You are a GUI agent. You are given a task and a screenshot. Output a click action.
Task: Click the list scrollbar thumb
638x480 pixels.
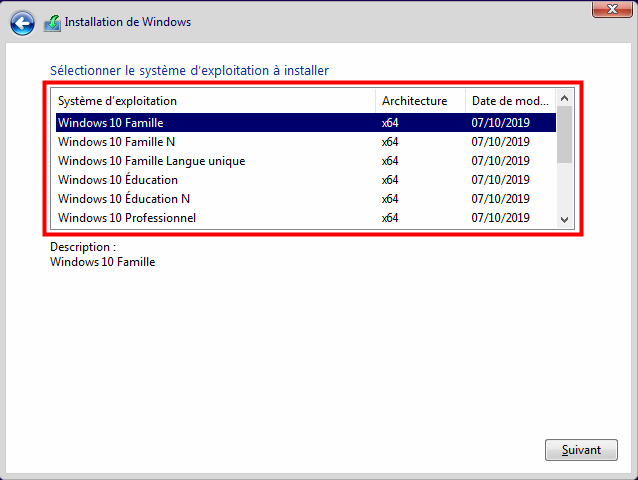pos(564,135)
